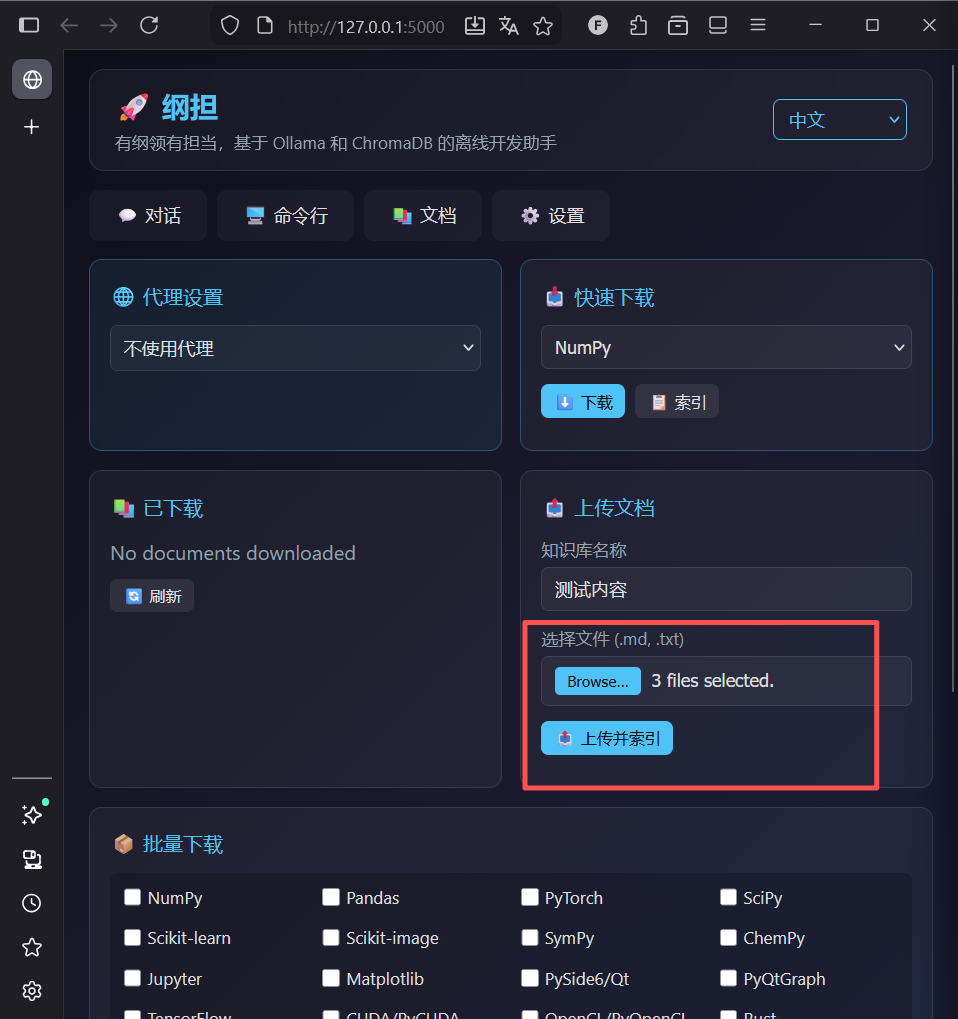Click the 纲担 title text
Image resolution: width=958 pixels, height=1019 pixels.
pyautogui.click(x=189, y=108)
